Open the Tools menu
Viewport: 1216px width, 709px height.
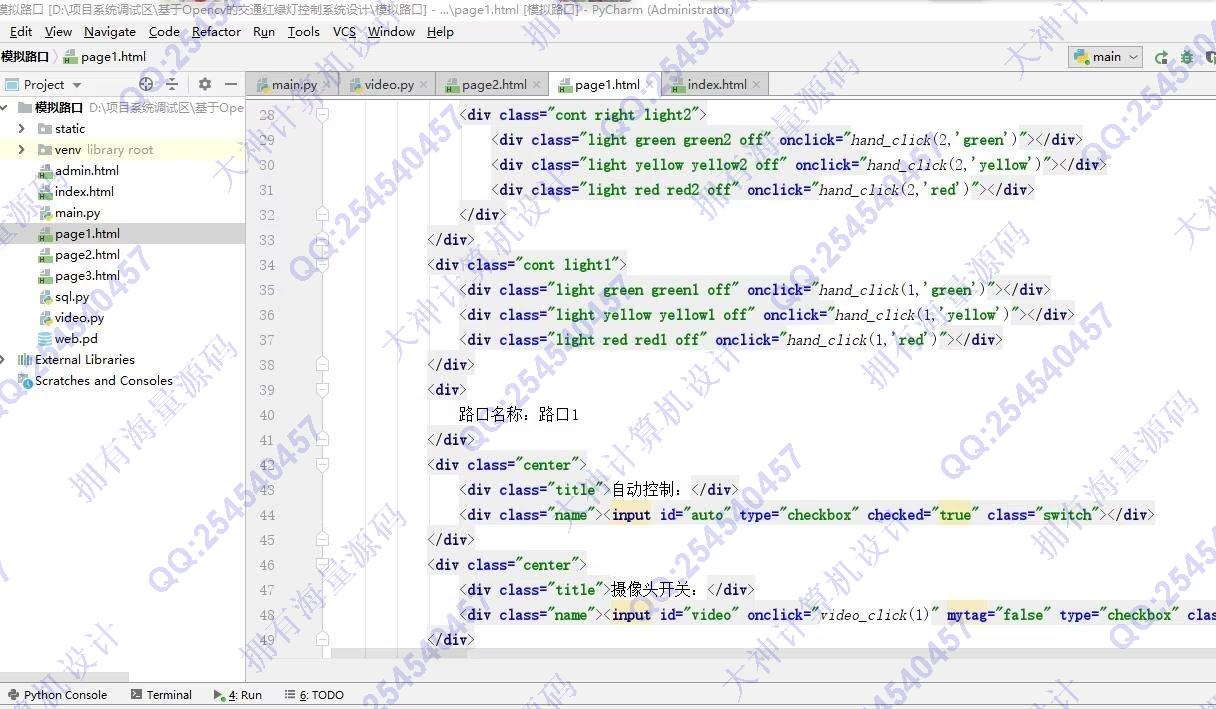point(303,32)
